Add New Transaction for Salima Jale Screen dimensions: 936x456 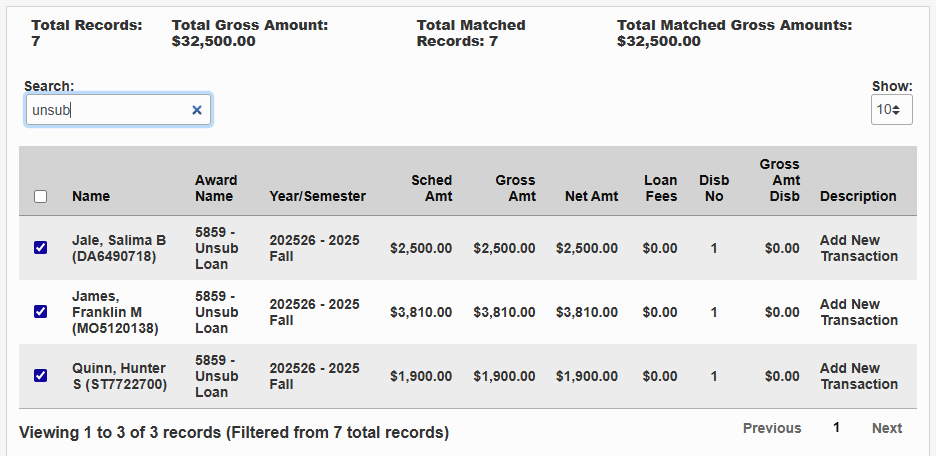pos(858,248)
